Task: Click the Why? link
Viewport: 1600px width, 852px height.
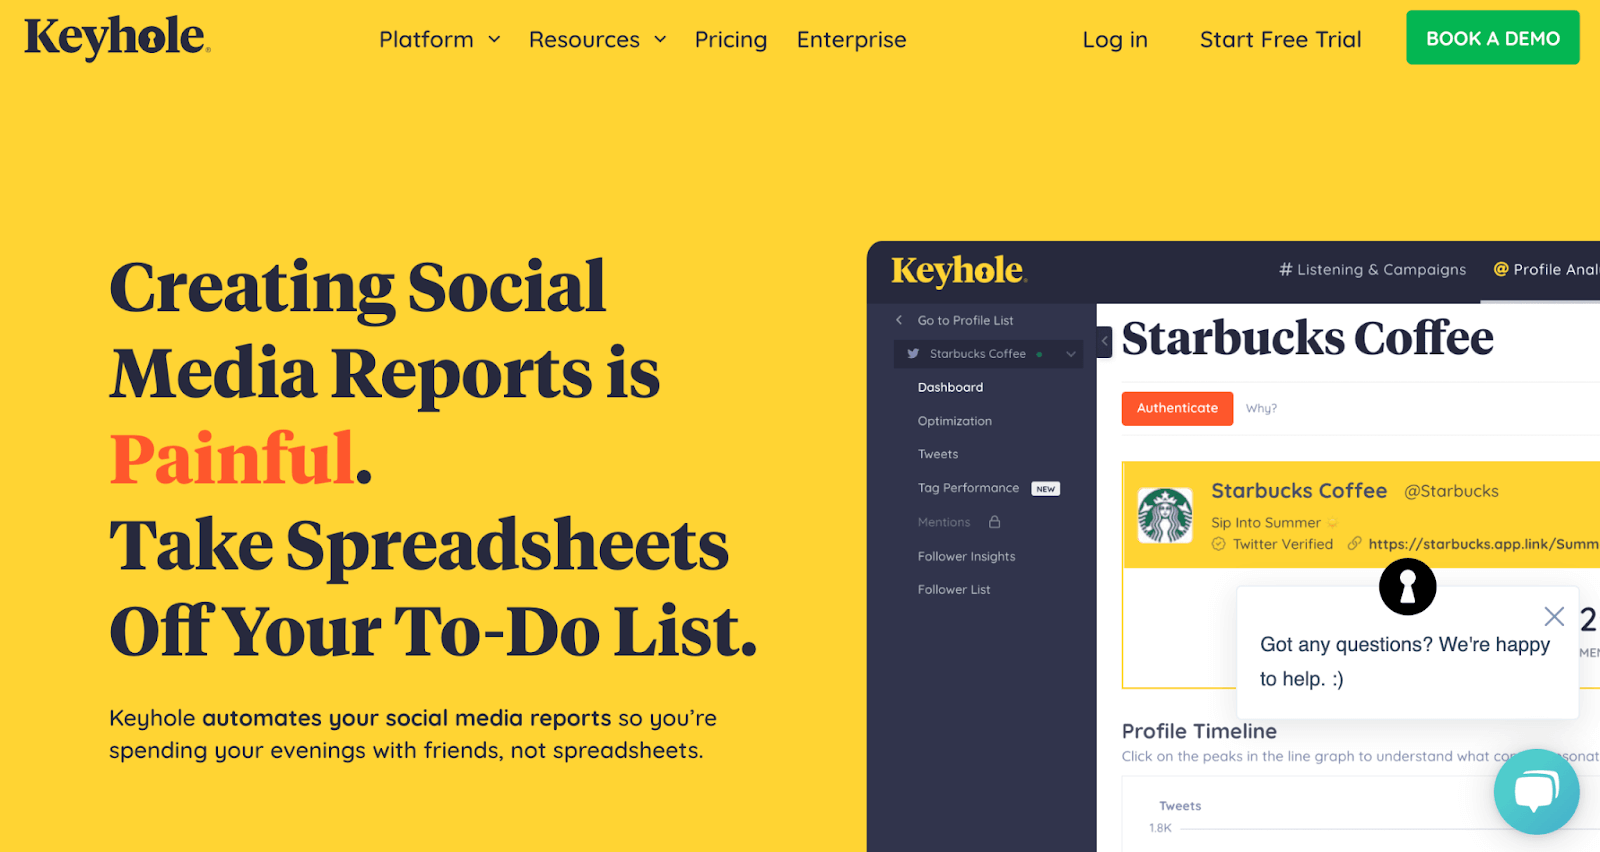Action: tap(1261, 408)
